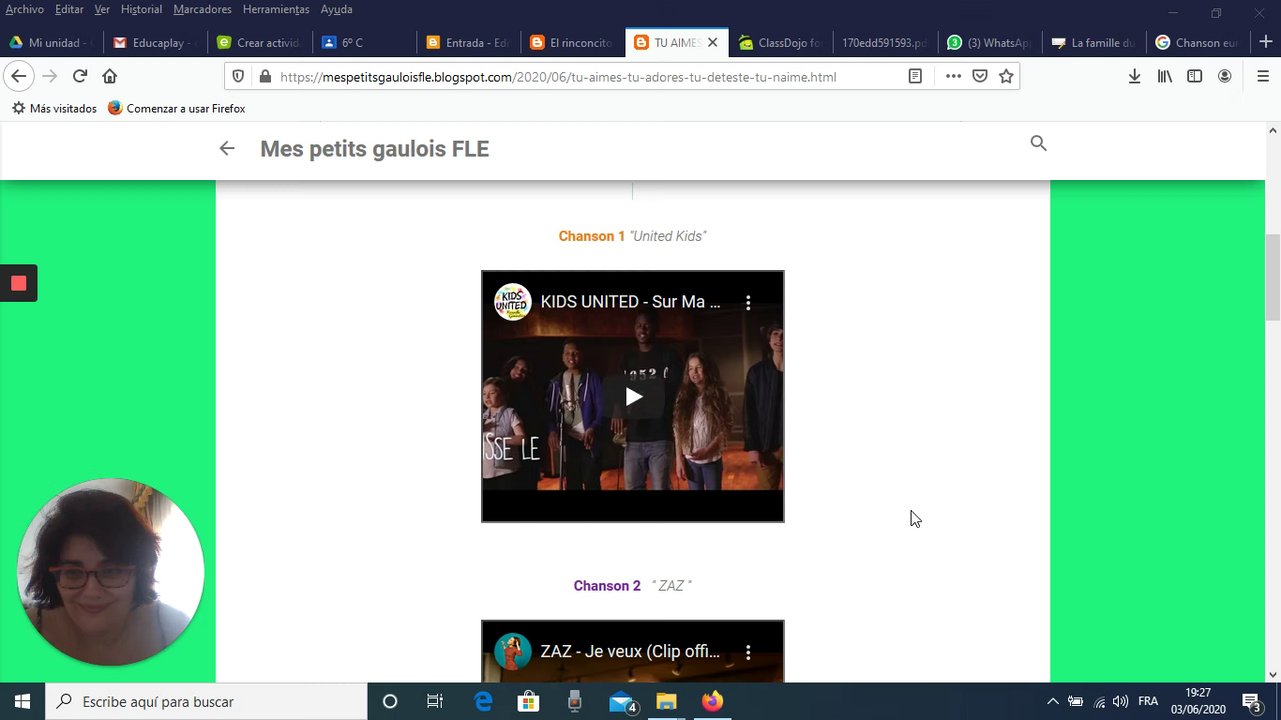Viewport: 1281px width, 720px height.
Task: Open the Firefox hamburger menu
Action: pos(1263,76)
